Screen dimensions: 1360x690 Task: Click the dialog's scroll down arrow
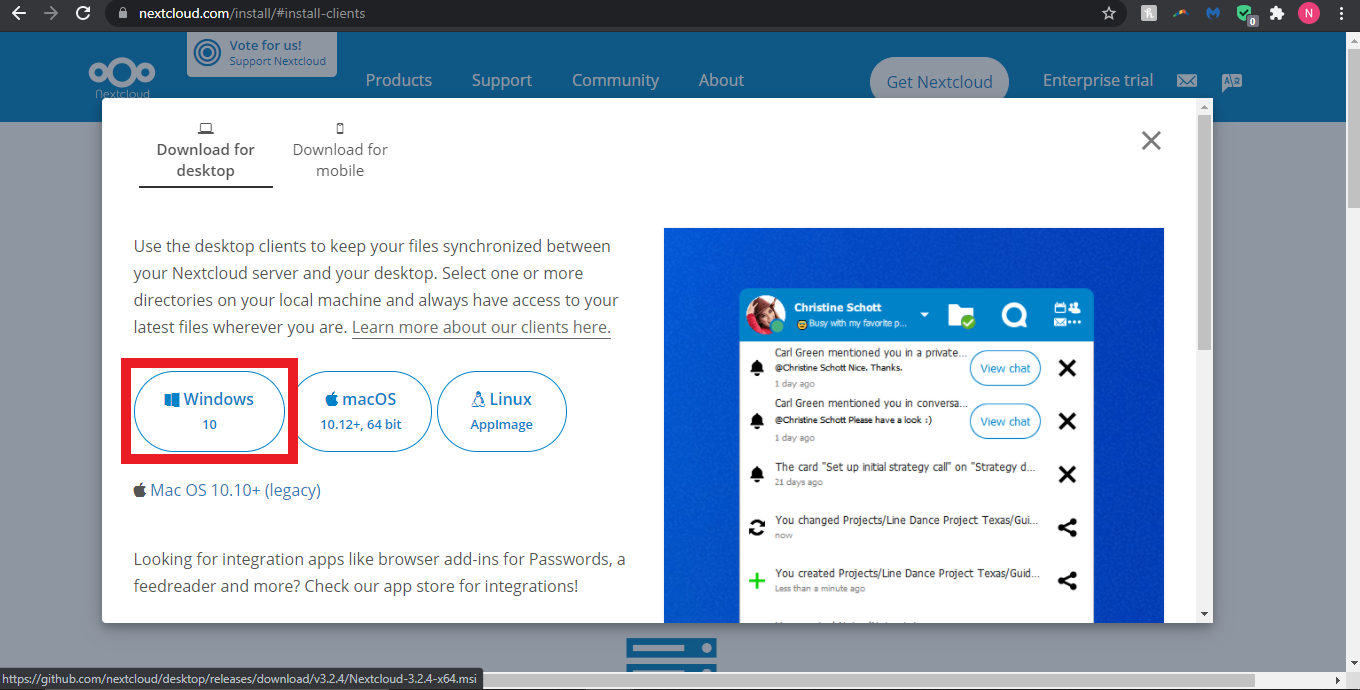pyautogui.click(x=1204, y=613)
